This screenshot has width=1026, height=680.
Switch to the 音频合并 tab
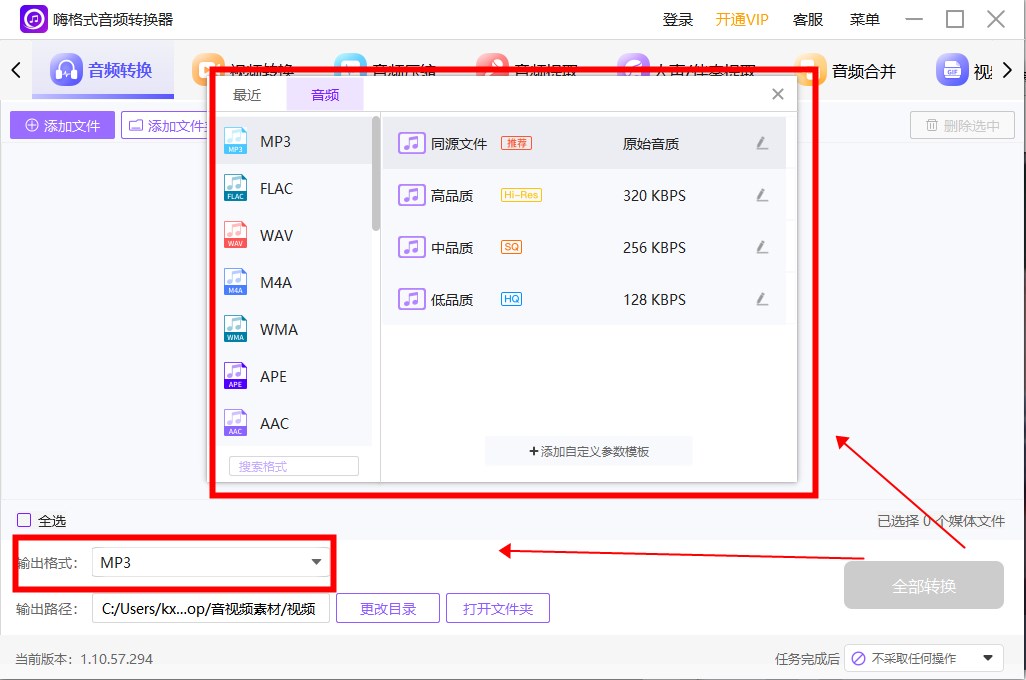[866, 70]
